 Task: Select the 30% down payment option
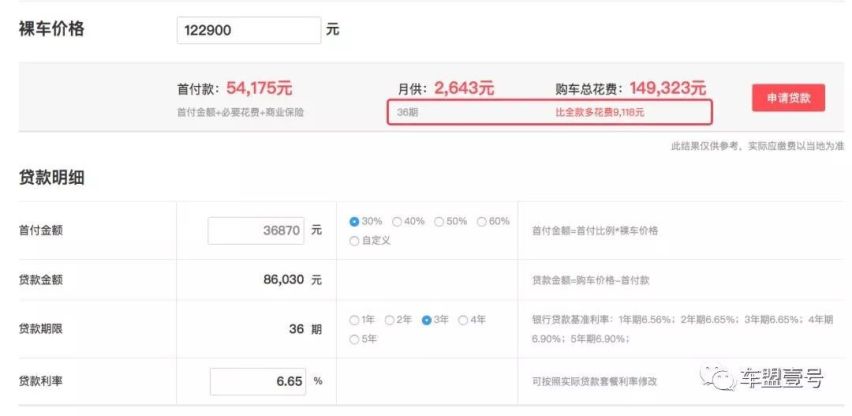355,222
